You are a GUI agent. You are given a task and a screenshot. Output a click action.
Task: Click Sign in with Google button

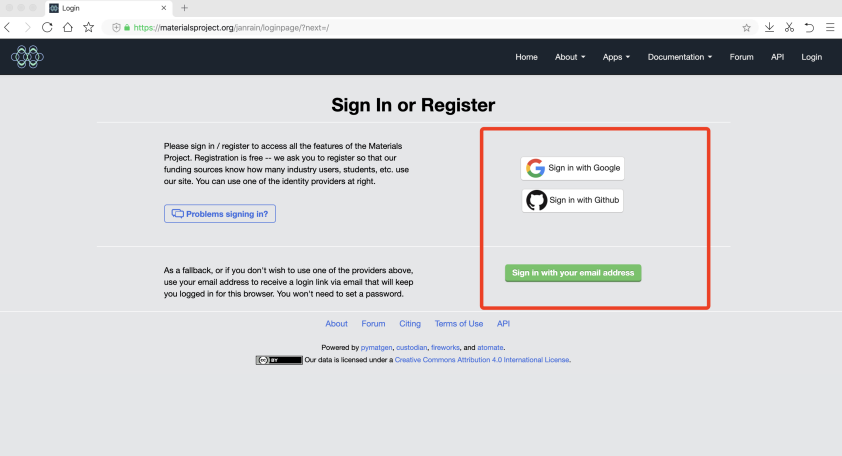point(573,168)
